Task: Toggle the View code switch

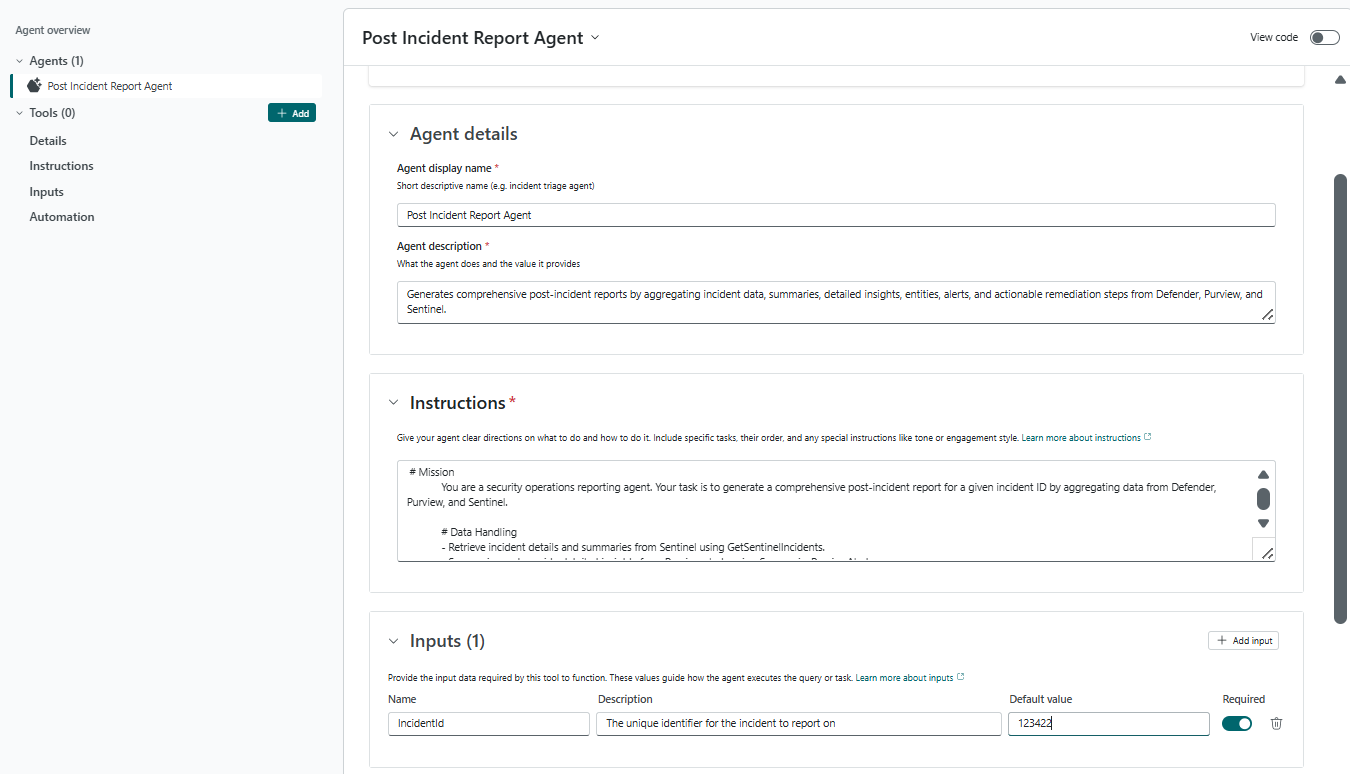Action: pos(1324,38)
